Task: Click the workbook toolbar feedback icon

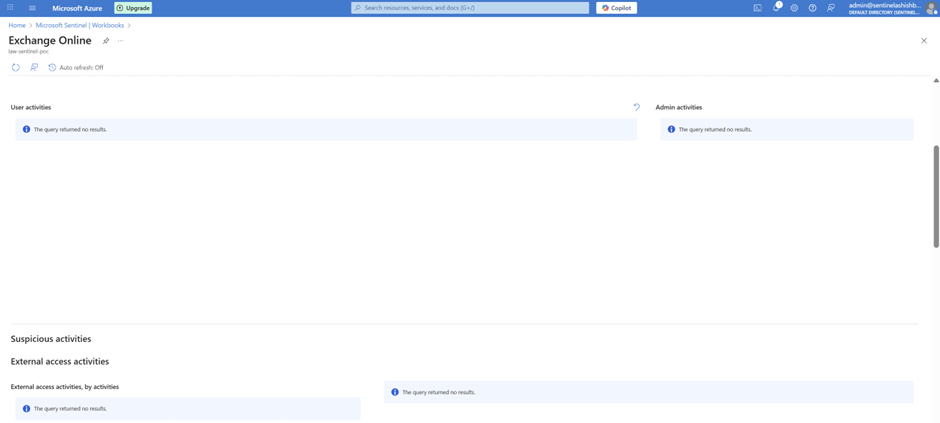Action: [x=34, y=68]
